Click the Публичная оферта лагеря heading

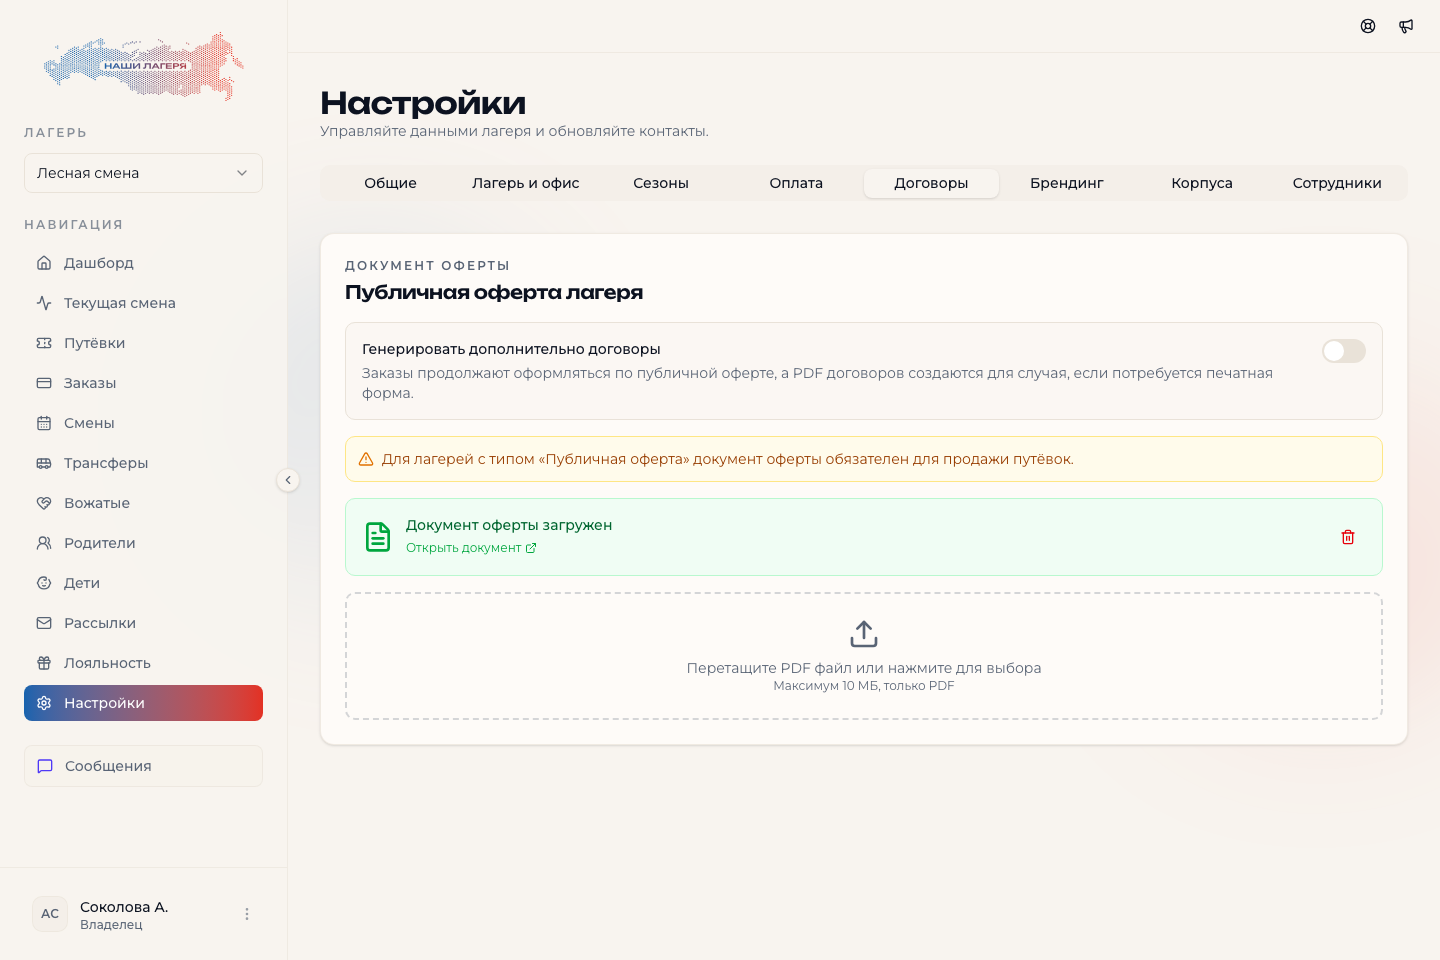pos(494,292)
